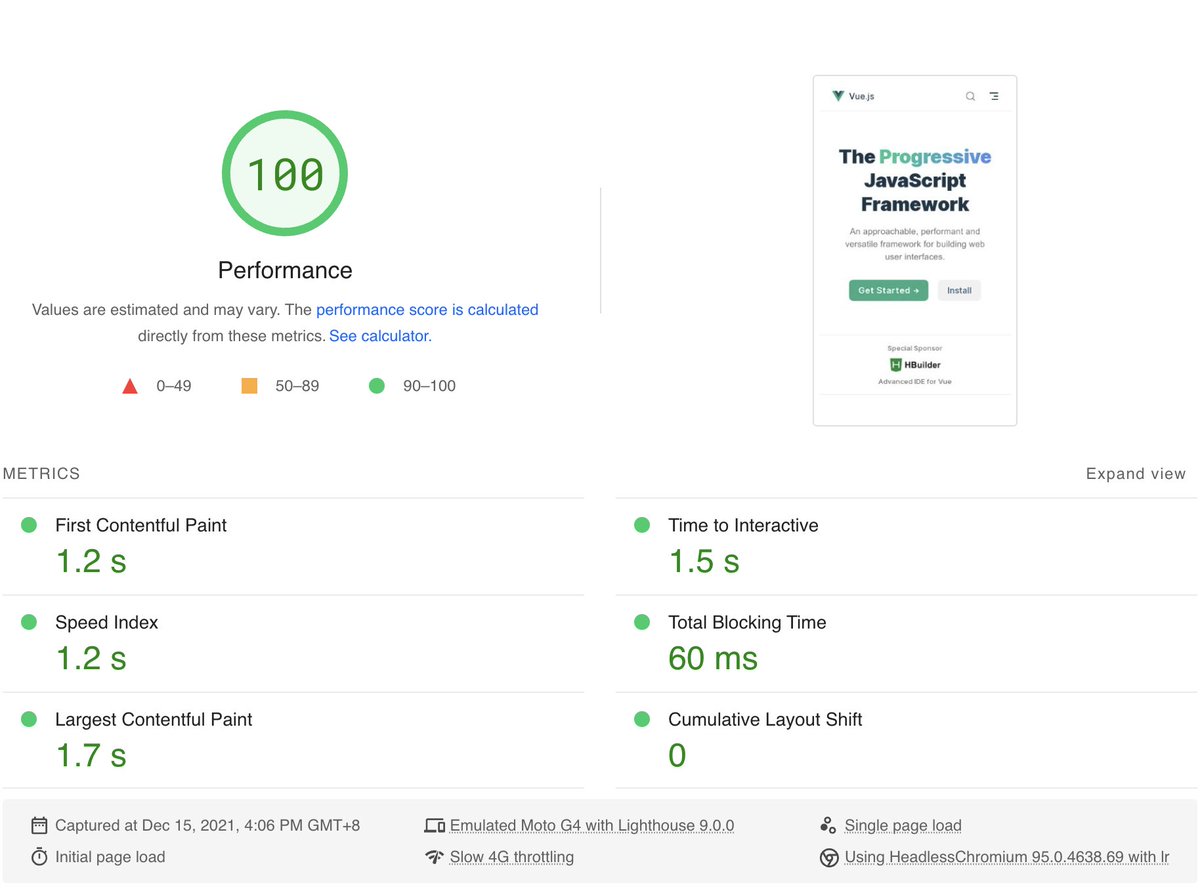Click the Install button in the thumbnail
The width and height of the screenshot is (1200, 891).
(x=959, y=290)
